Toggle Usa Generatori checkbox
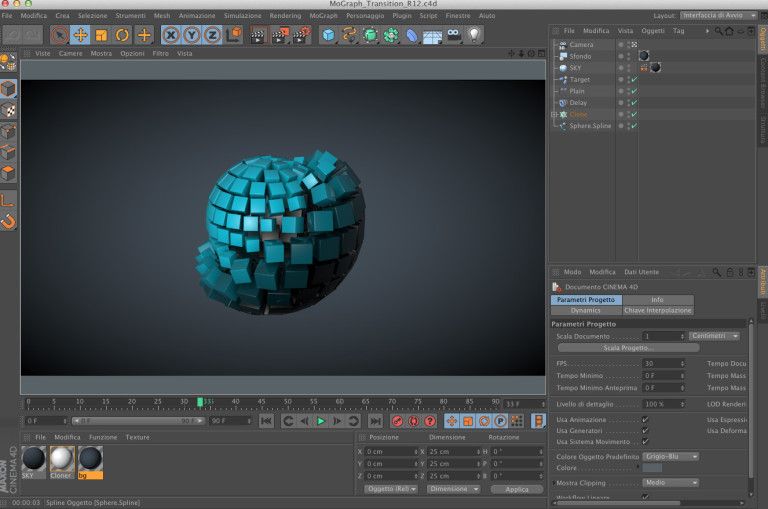The width and height of the screenshot is (768, 509). pyautogui.click(x=645, y=430)
